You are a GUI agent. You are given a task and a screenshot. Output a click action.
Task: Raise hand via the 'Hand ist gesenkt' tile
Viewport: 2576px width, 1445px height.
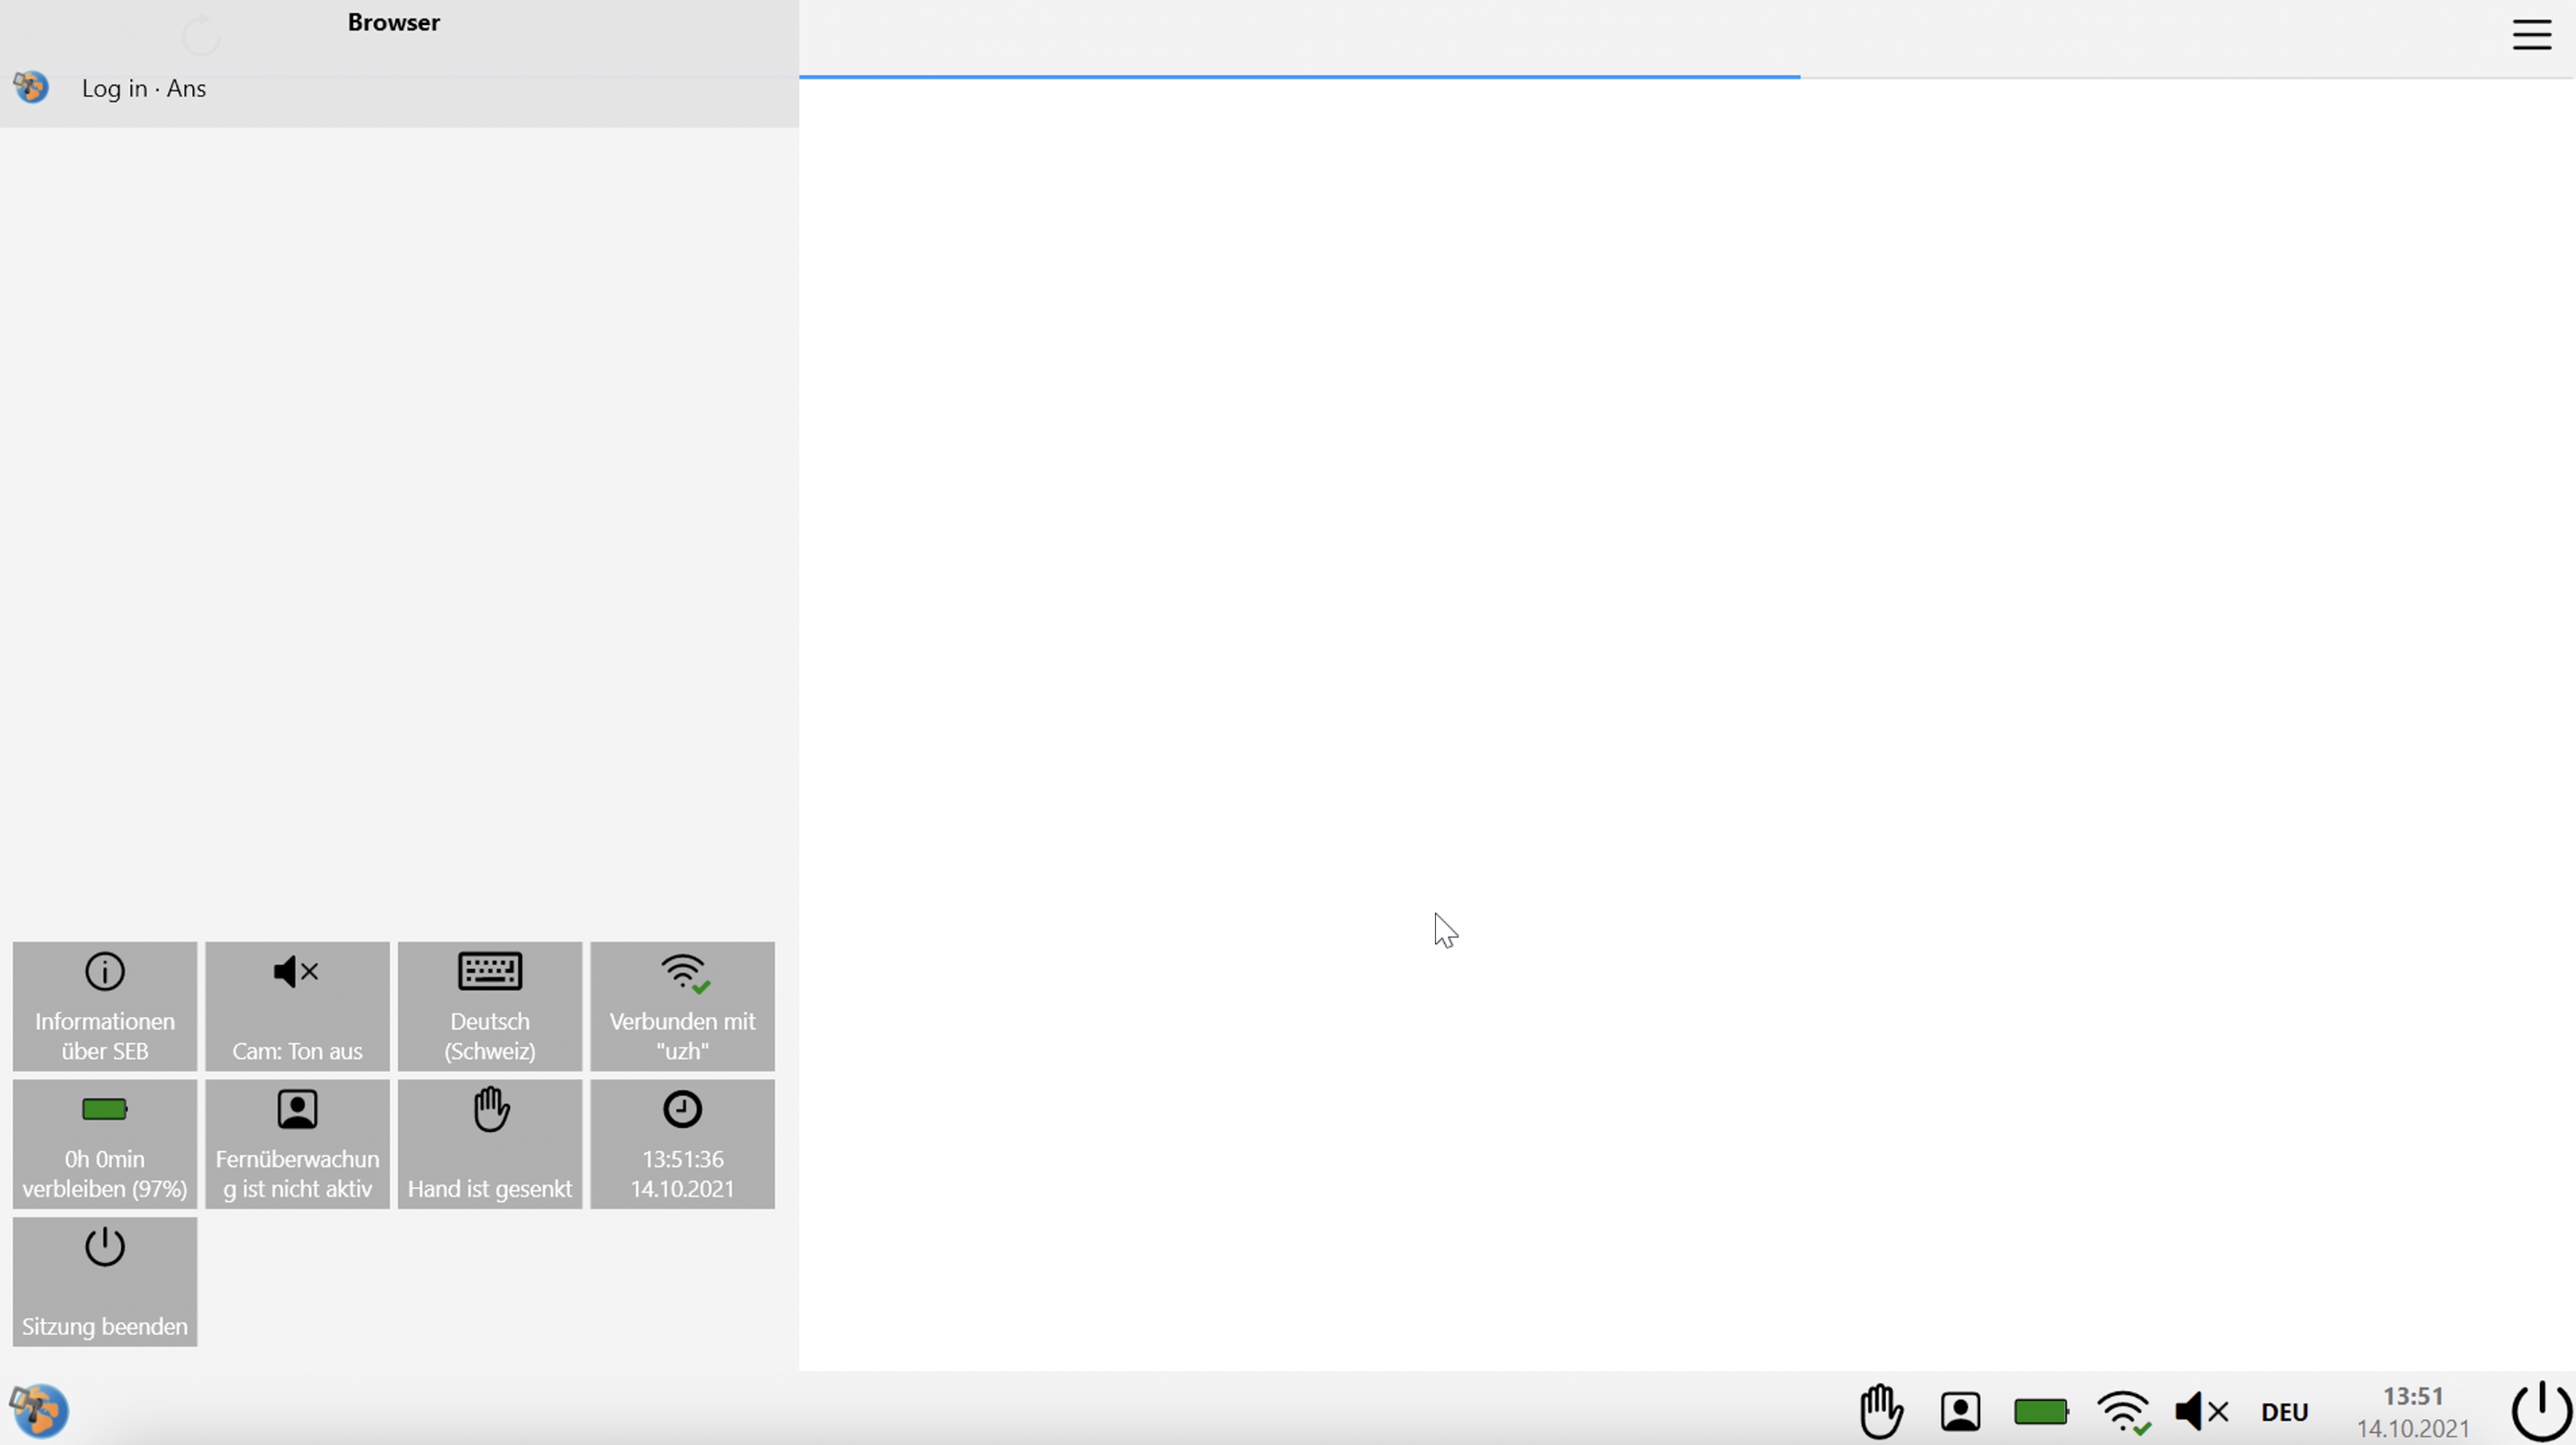[x=490, y=1144]
